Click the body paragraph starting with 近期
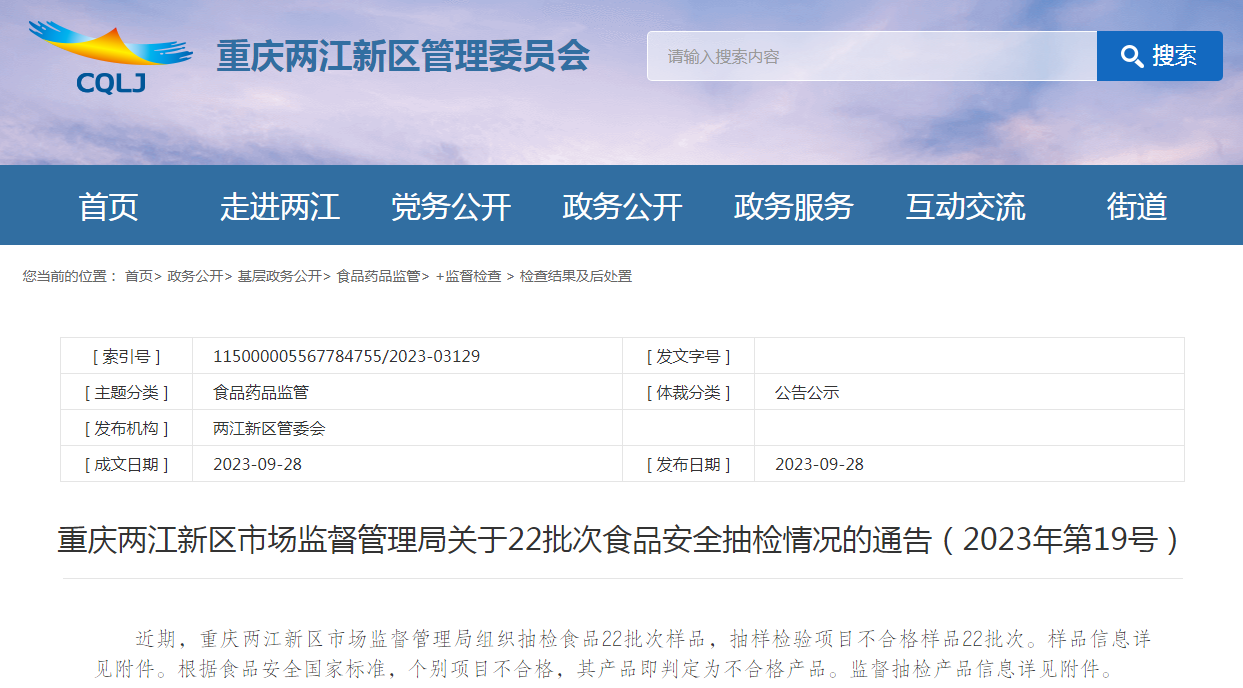 click(623, 653)
